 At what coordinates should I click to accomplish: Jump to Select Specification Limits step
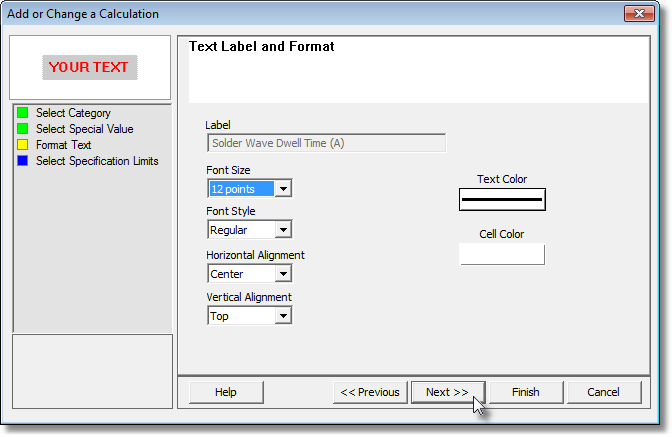[x=97, y=161]
